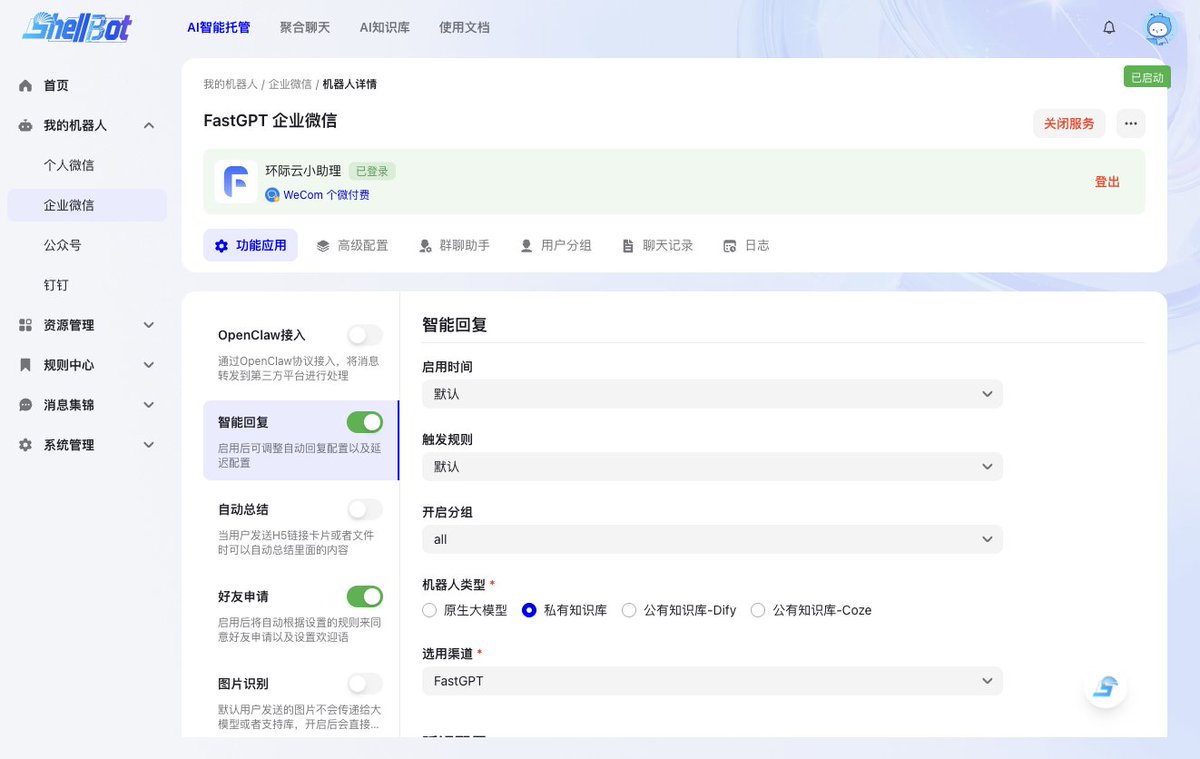Click the document icon beside 聊天记录

(x=628, y=246)
